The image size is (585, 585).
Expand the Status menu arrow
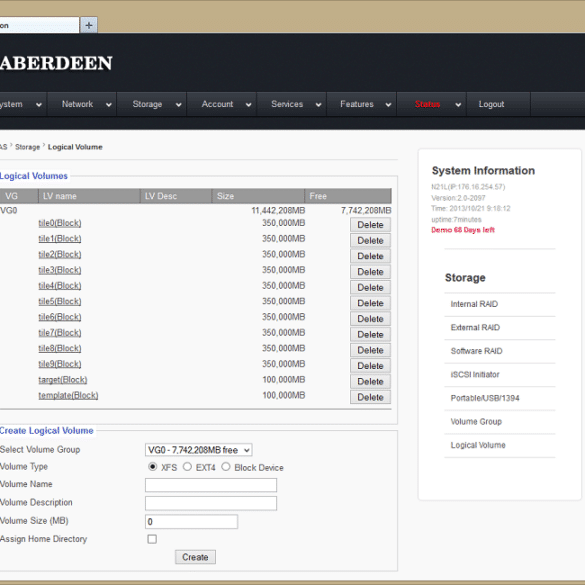[458, 105]
